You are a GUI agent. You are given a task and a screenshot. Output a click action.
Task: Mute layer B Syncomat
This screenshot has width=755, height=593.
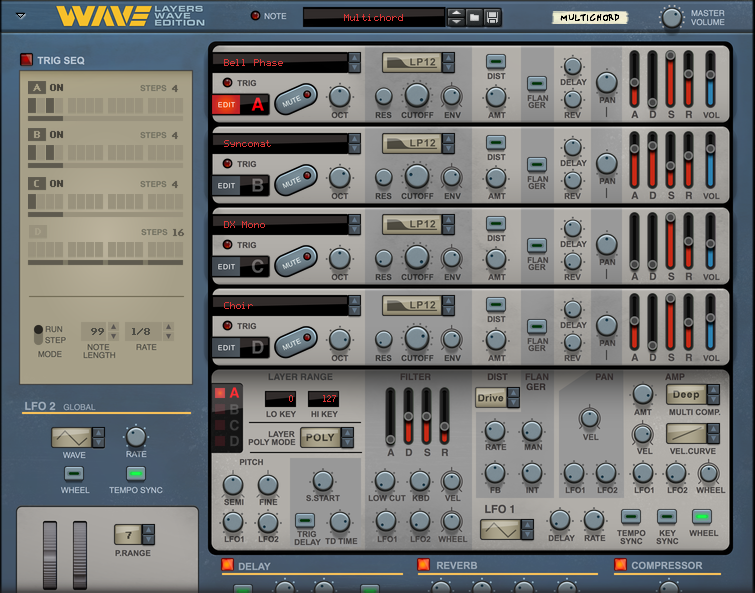296,180
